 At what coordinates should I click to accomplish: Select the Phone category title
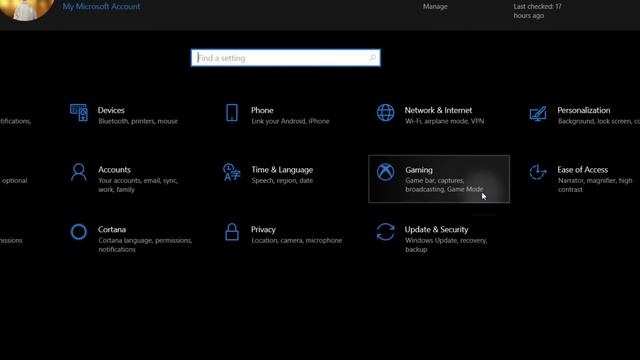pyautogui.click(x=262, y=110)
